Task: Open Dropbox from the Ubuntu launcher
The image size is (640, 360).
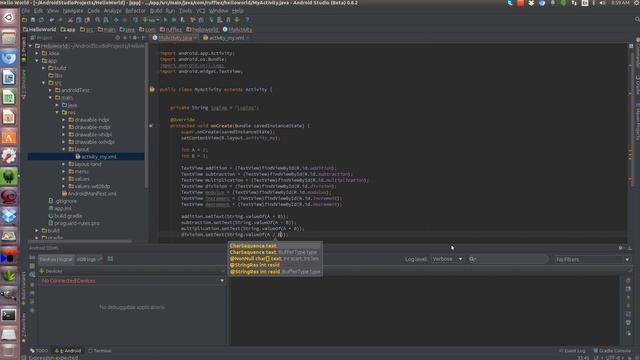Action: click(9, 216)
